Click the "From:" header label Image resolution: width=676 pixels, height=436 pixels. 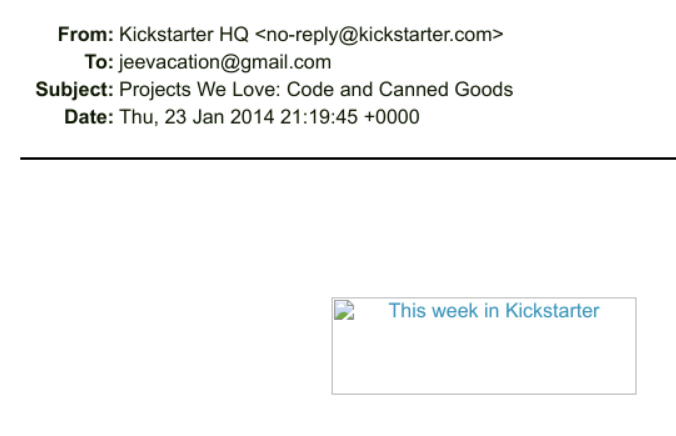pos(85,35)
